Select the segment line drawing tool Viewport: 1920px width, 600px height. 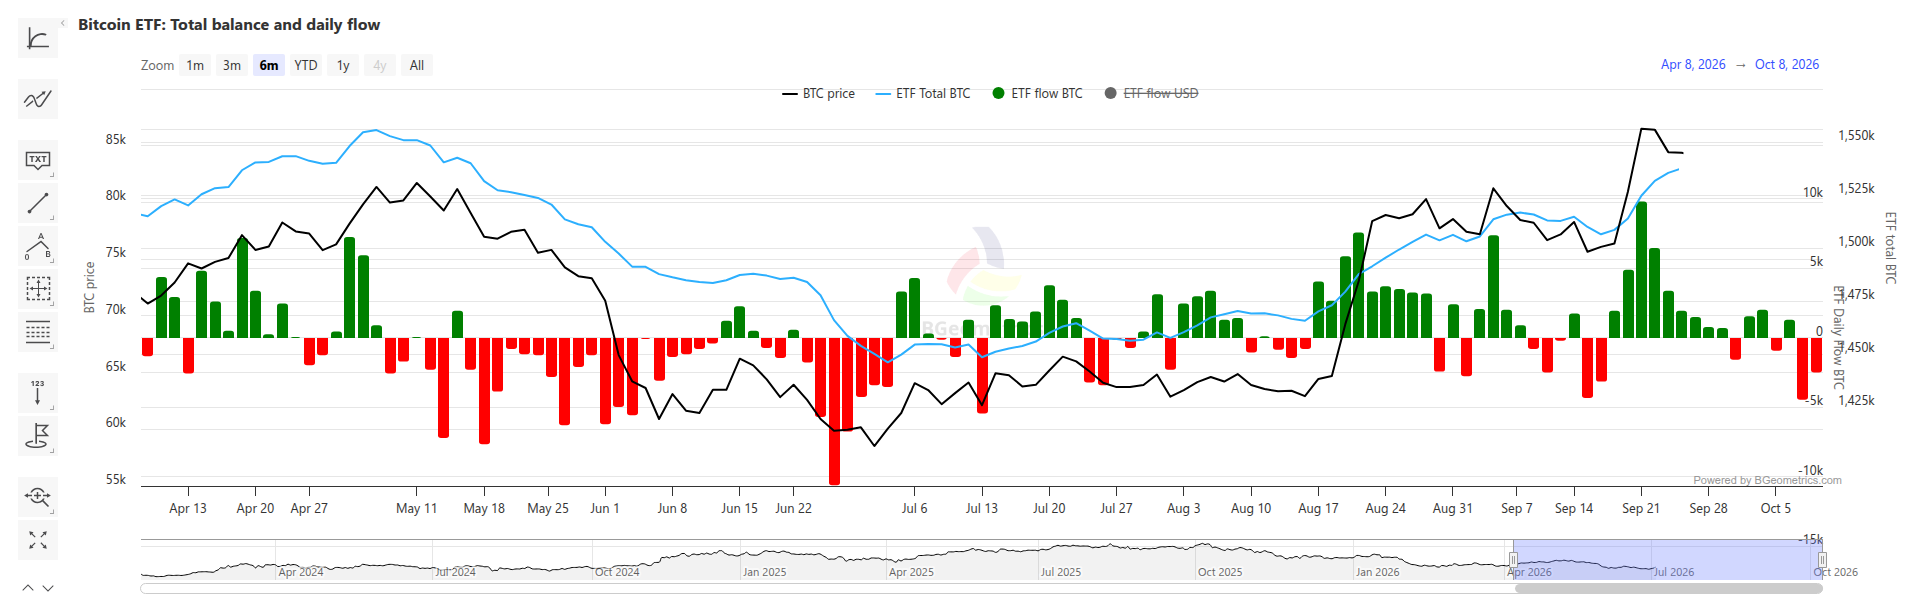38,203
